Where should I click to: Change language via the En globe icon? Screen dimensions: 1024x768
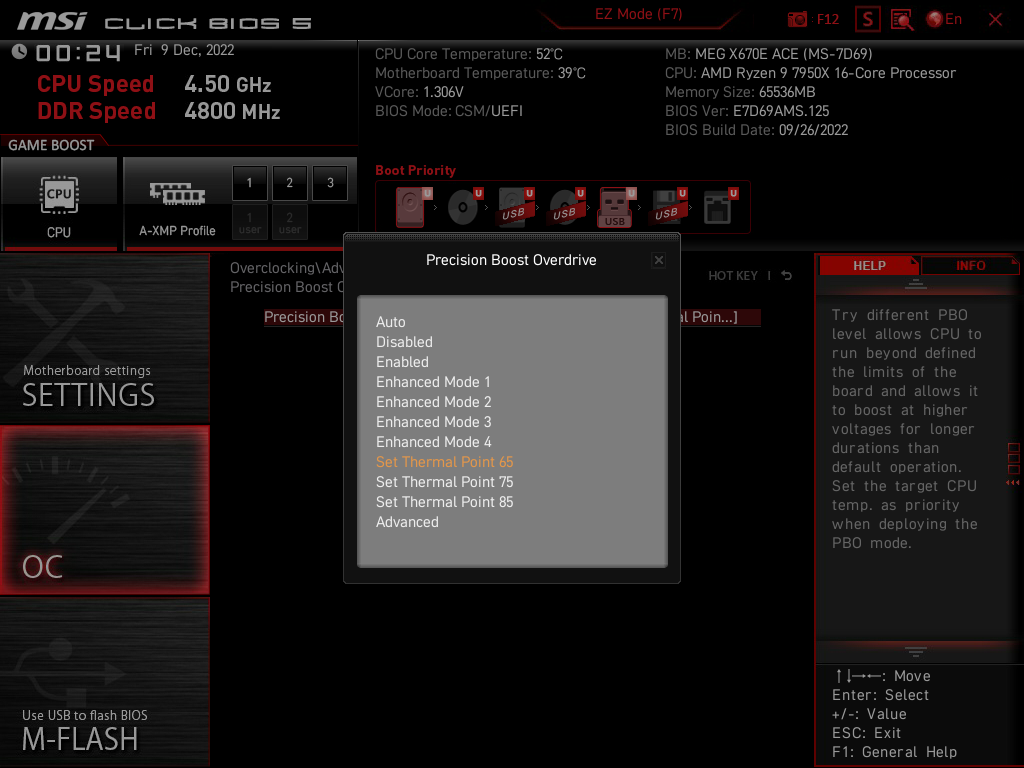(x=944, y=20)
